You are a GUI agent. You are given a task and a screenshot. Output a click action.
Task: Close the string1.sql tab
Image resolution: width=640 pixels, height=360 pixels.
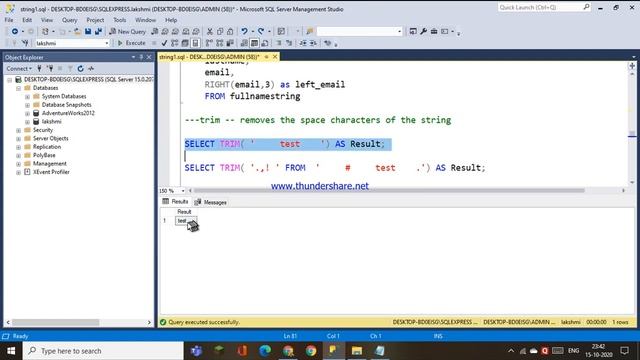tap(275, 57)
